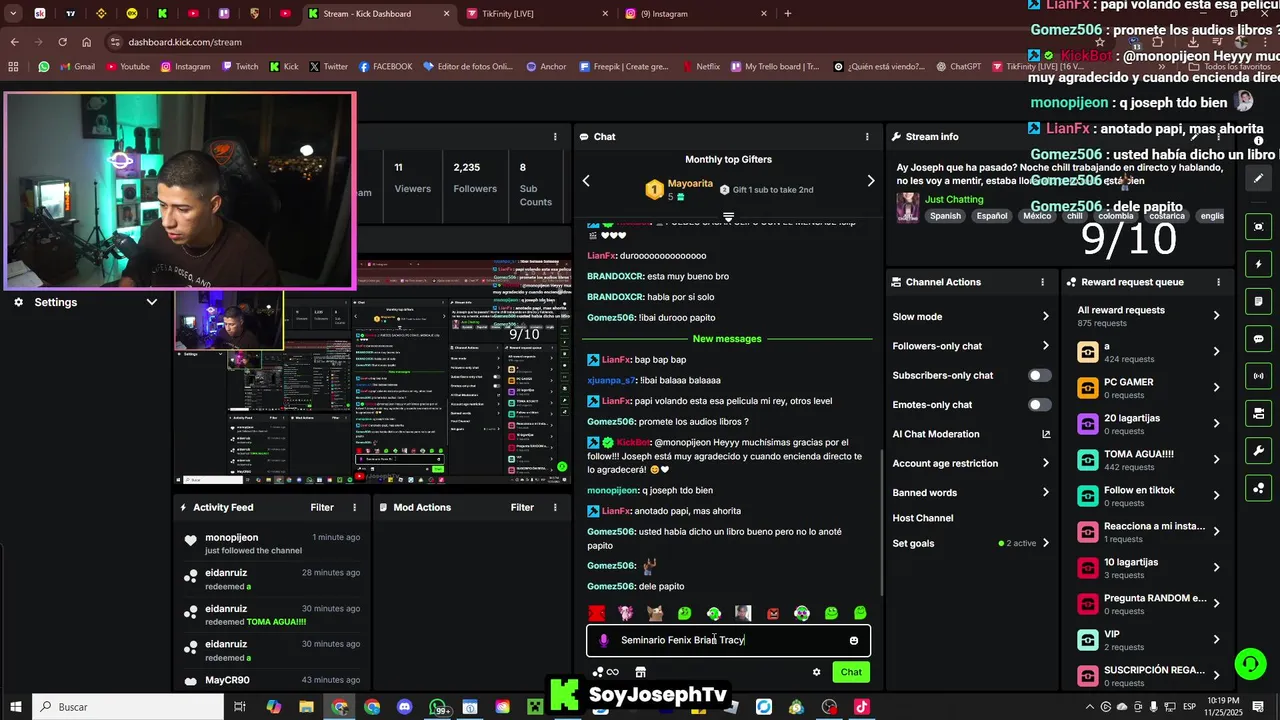Image resolution: width=1280 pixels, height=720 pixels.
Task: Open the emoji picker in chat input
Action: [x=853, y=640]
